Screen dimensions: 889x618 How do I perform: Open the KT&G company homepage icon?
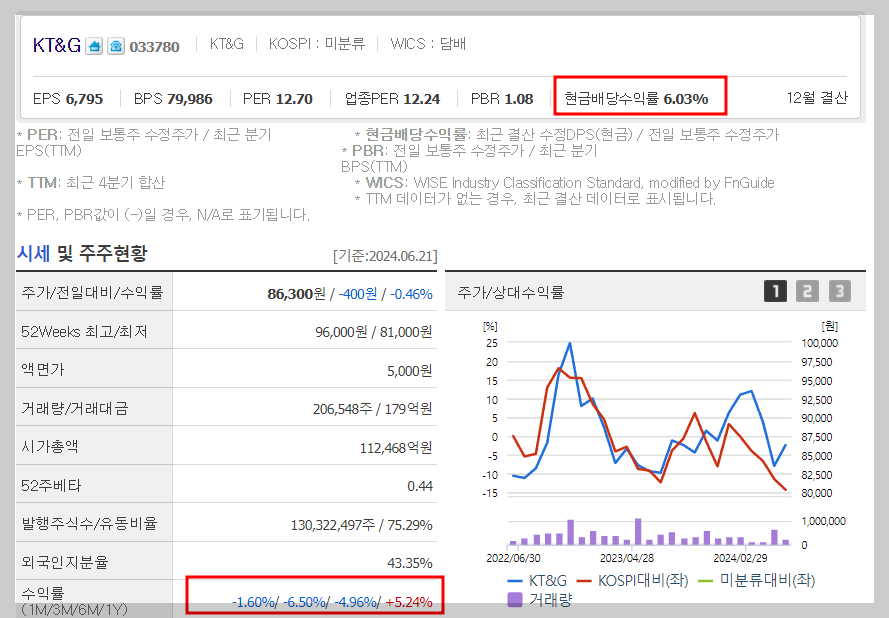coord(94,46)
